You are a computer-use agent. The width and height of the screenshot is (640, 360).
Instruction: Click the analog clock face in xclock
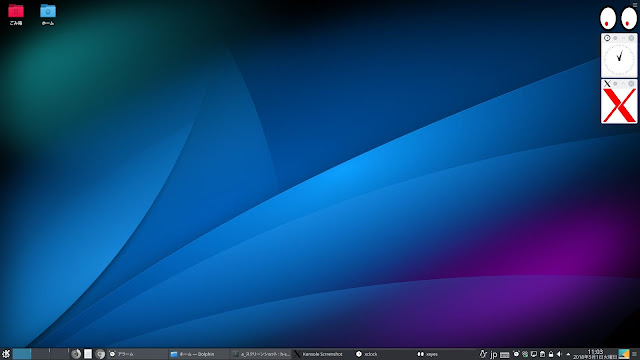[619, 60]
